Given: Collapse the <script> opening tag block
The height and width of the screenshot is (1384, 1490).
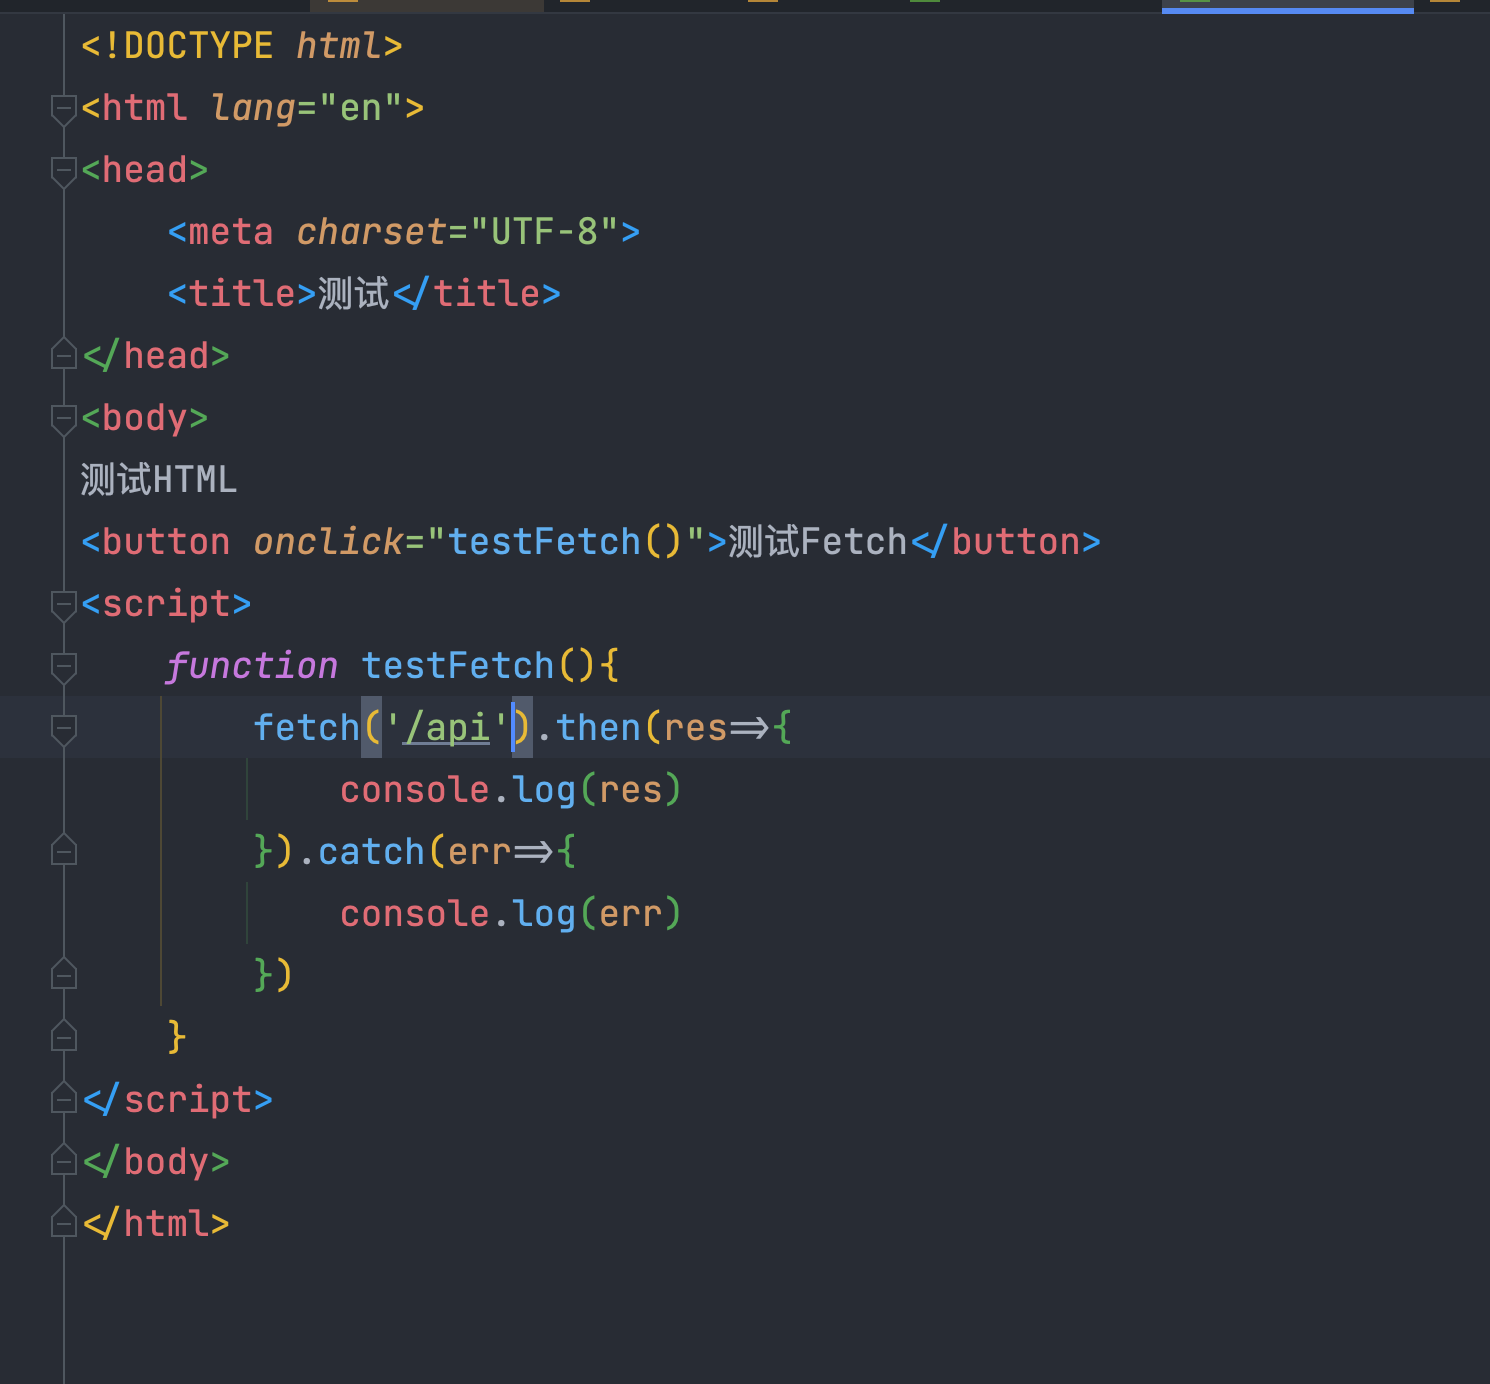Looking at the screenshot, I should click(x=64, y=604).
